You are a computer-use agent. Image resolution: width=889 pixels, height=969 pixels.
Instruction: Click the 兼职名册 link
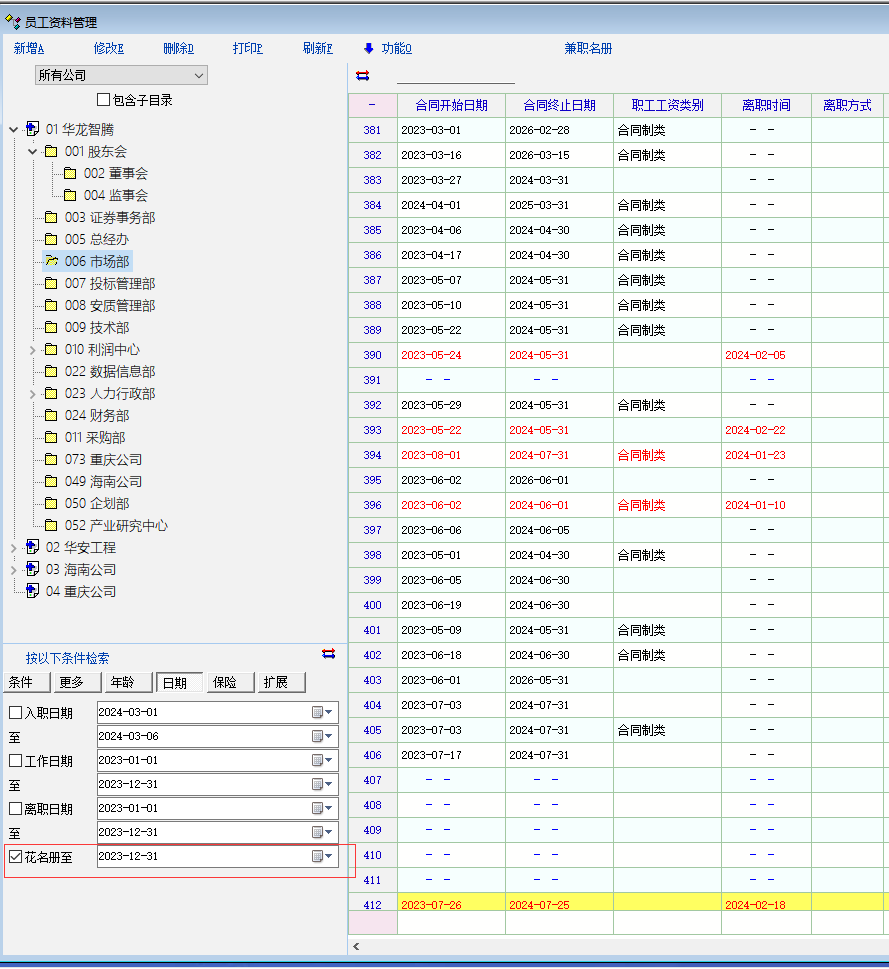pyautogui.click(x=588, y=48)
